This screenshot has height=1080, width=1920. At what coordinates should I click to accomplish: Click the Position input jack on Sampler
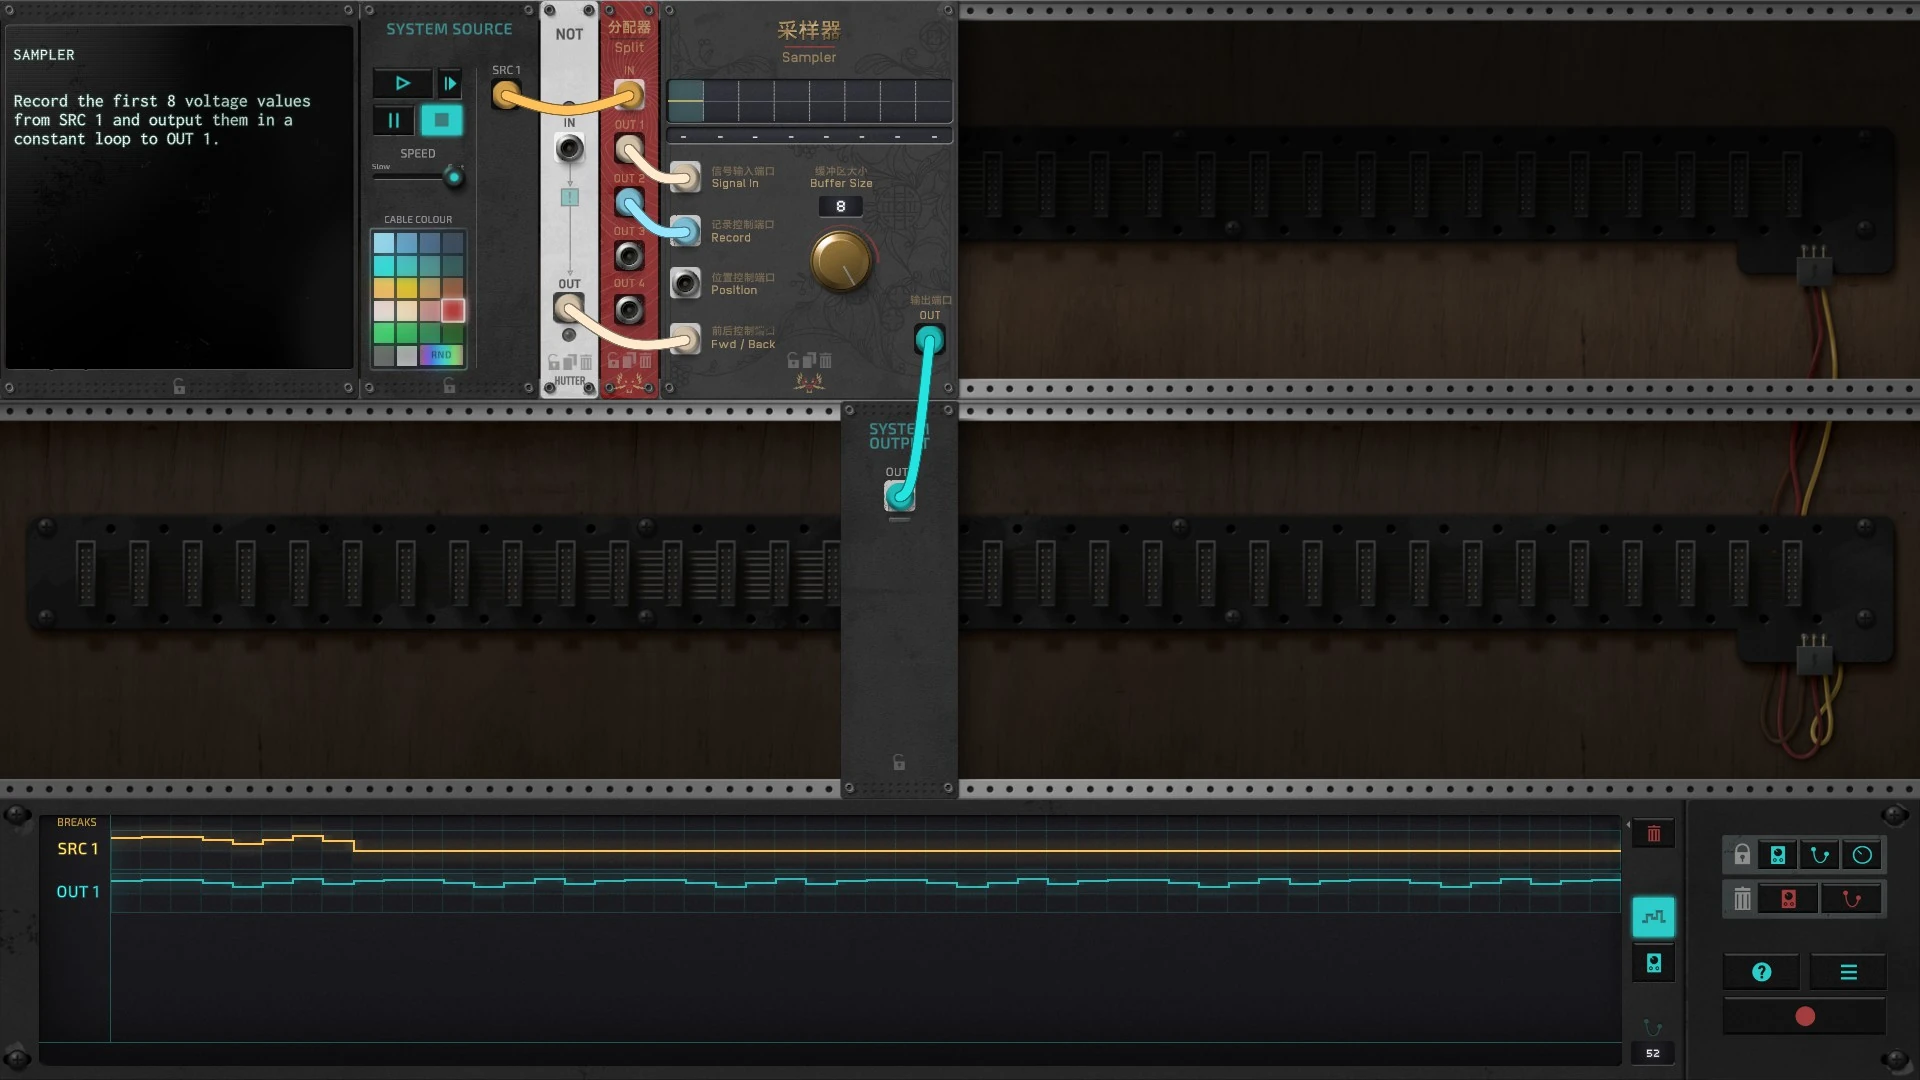(x=685, y=284)
